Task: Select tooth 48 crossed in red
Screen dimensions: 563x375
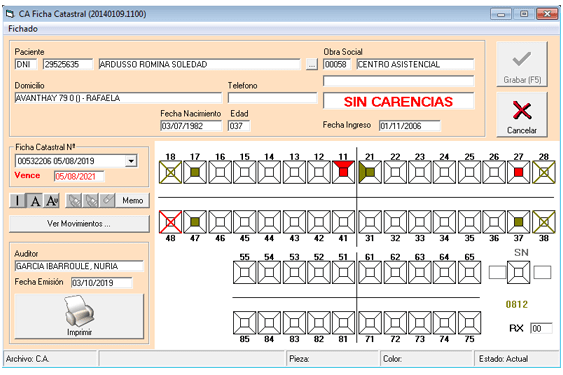Action: click(171, 222)
